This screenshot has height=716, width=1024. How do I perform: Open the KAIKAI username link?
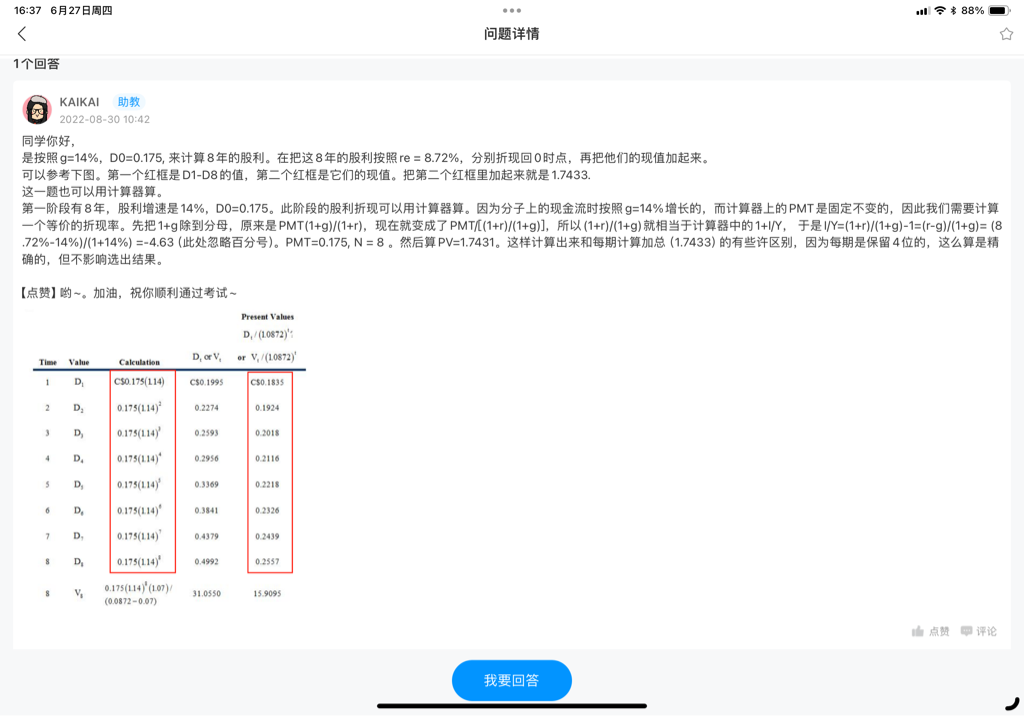[80, 102]
